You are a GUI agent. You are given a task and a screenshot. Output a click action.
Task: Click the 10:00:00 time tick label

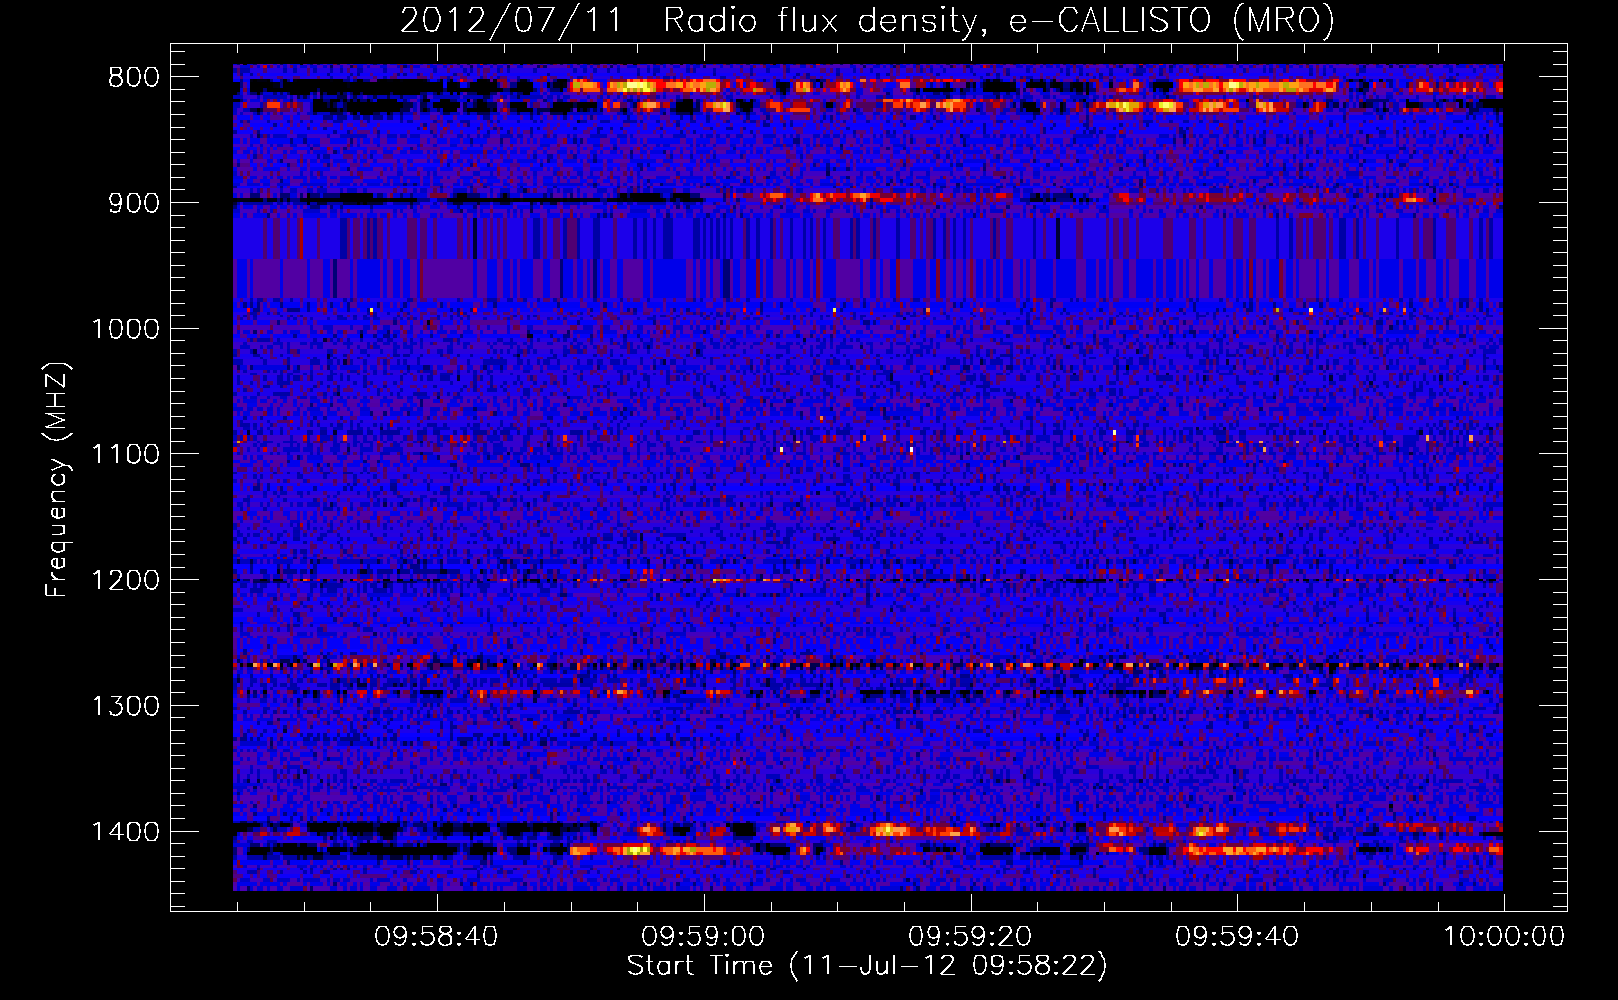(1503, 937)
